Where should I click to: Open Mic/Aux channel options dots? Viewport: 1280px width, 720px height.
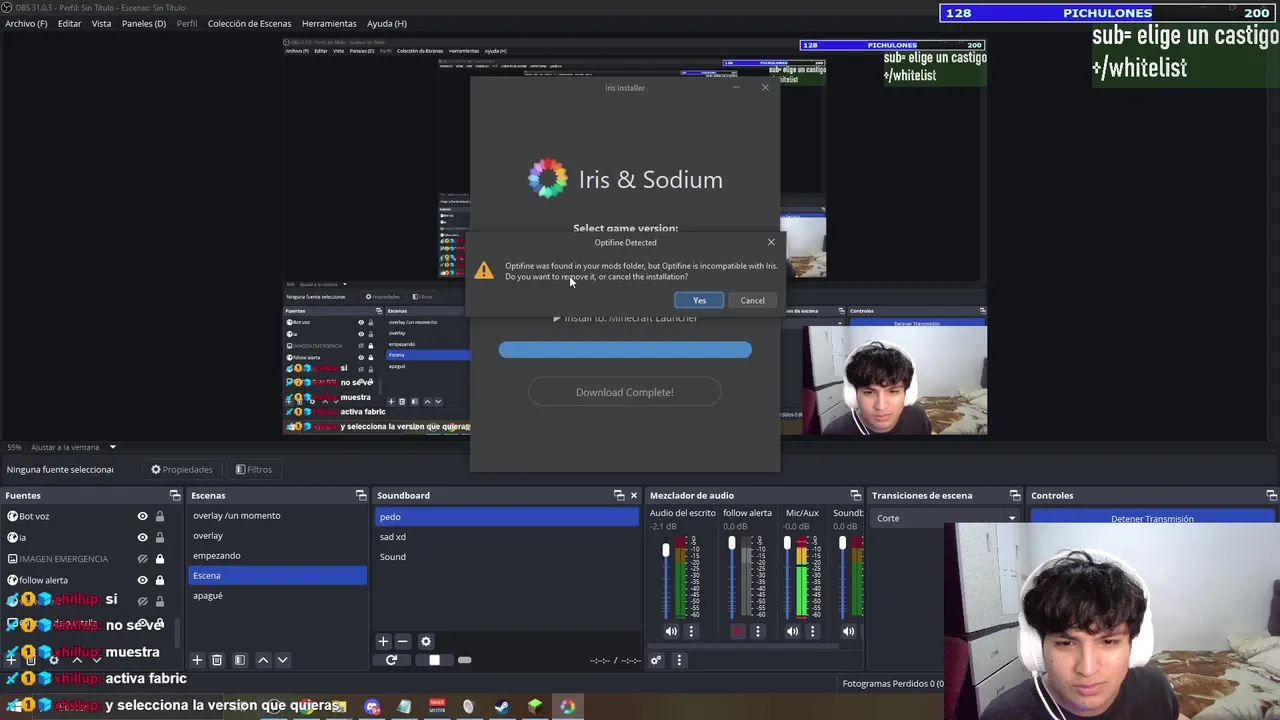click(x=812, y=631)
